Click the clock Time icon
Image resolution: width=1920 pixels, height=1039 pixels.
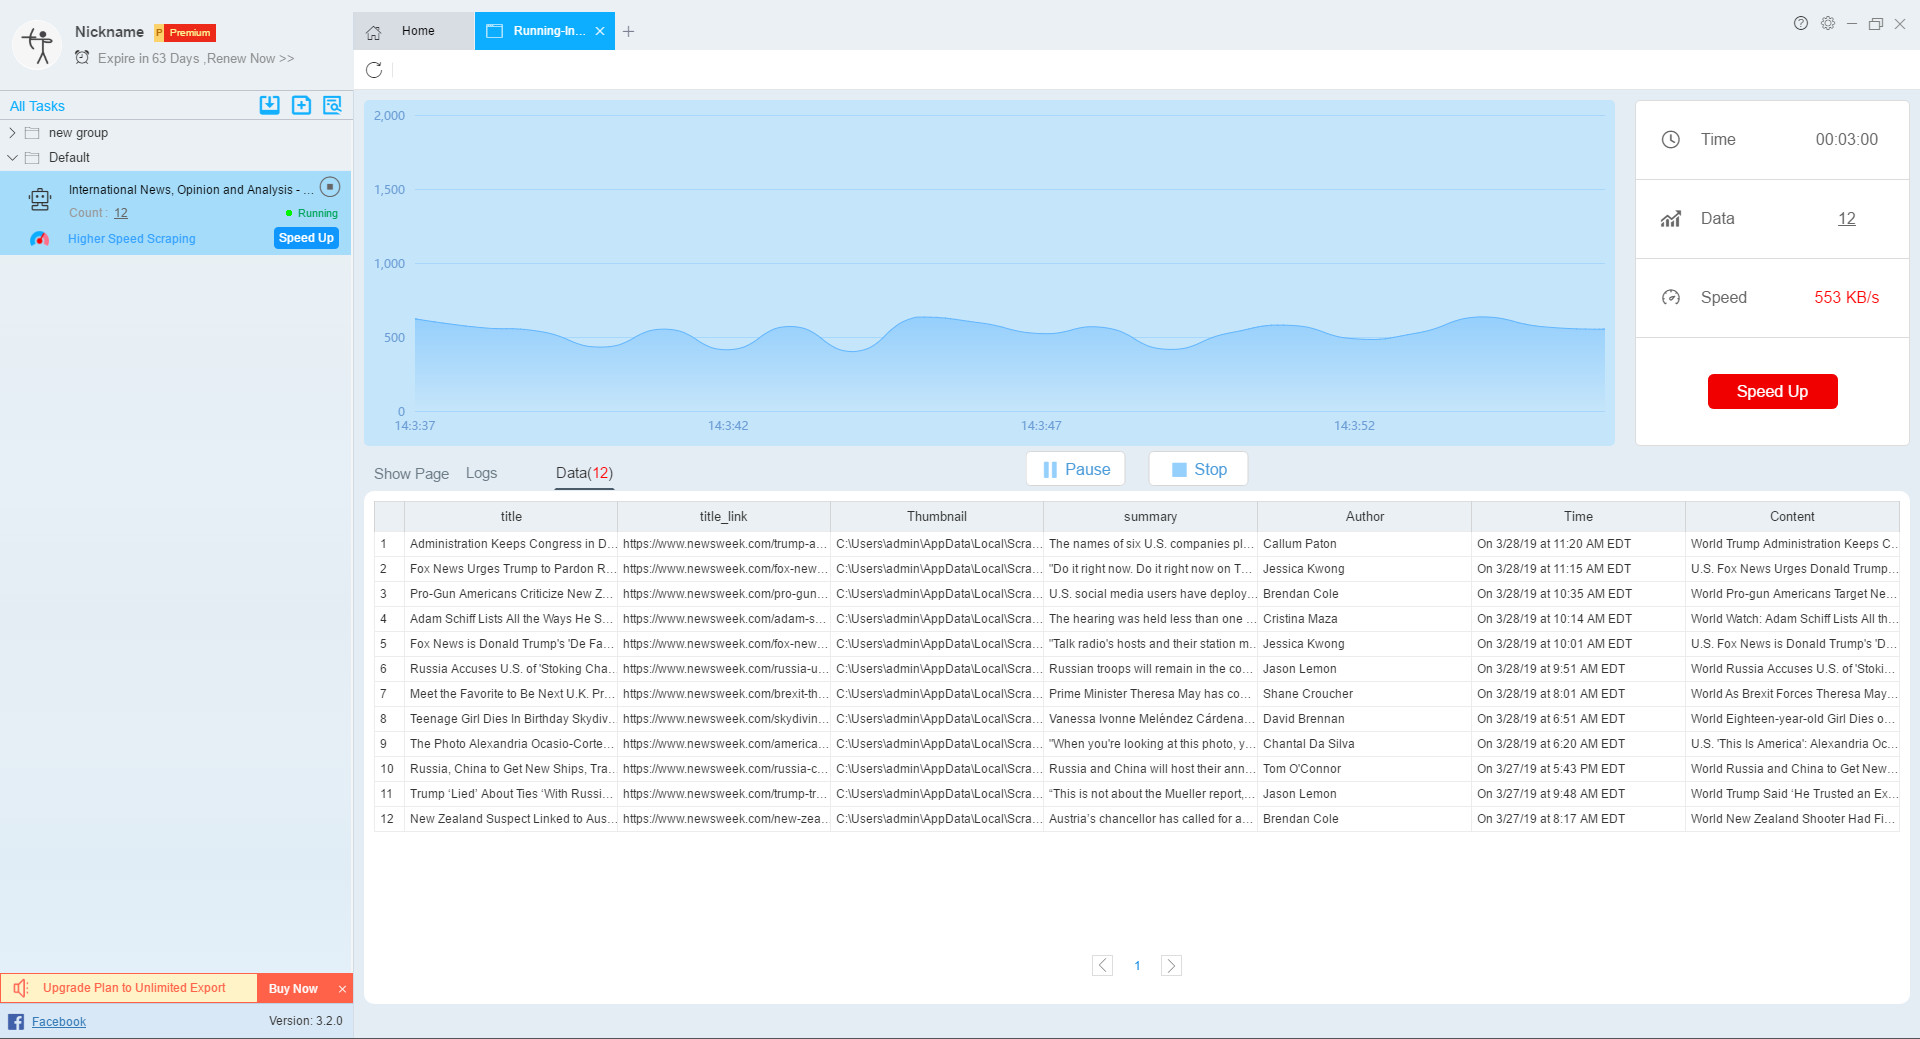[1671, 140]
